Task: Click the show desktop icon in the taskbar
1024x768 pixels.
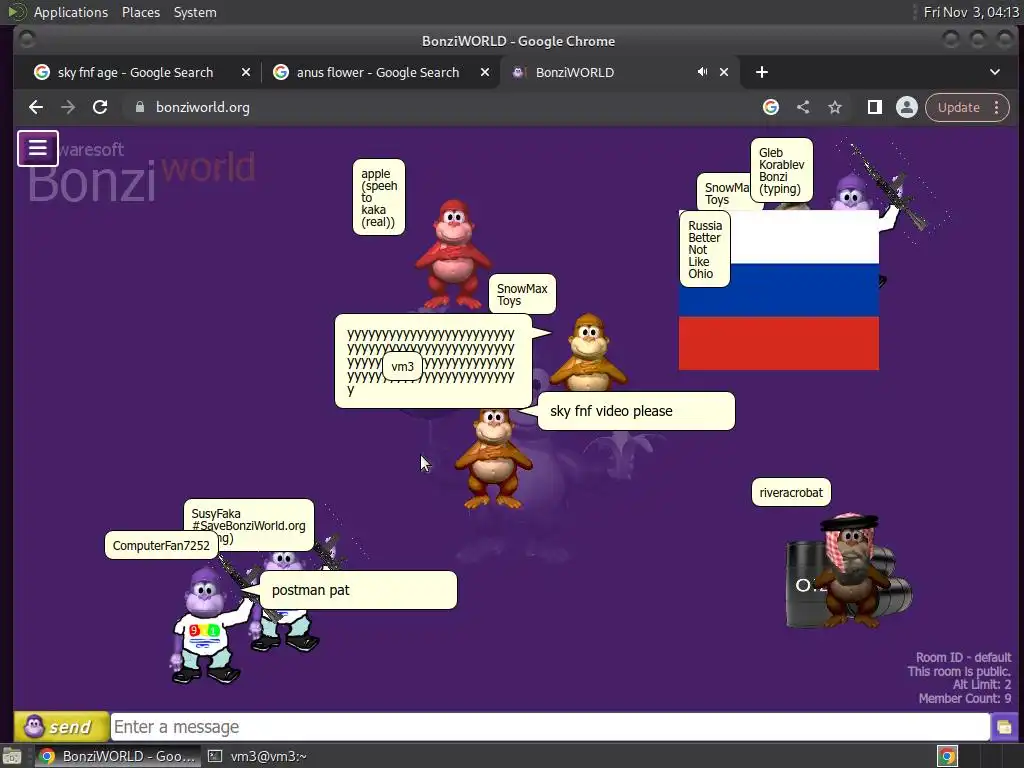Action: [x=12, y=756]
